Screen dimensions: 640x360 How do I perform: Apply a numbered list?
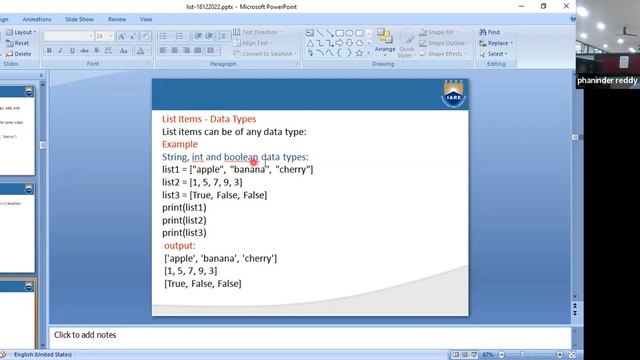tap(180, 36)
